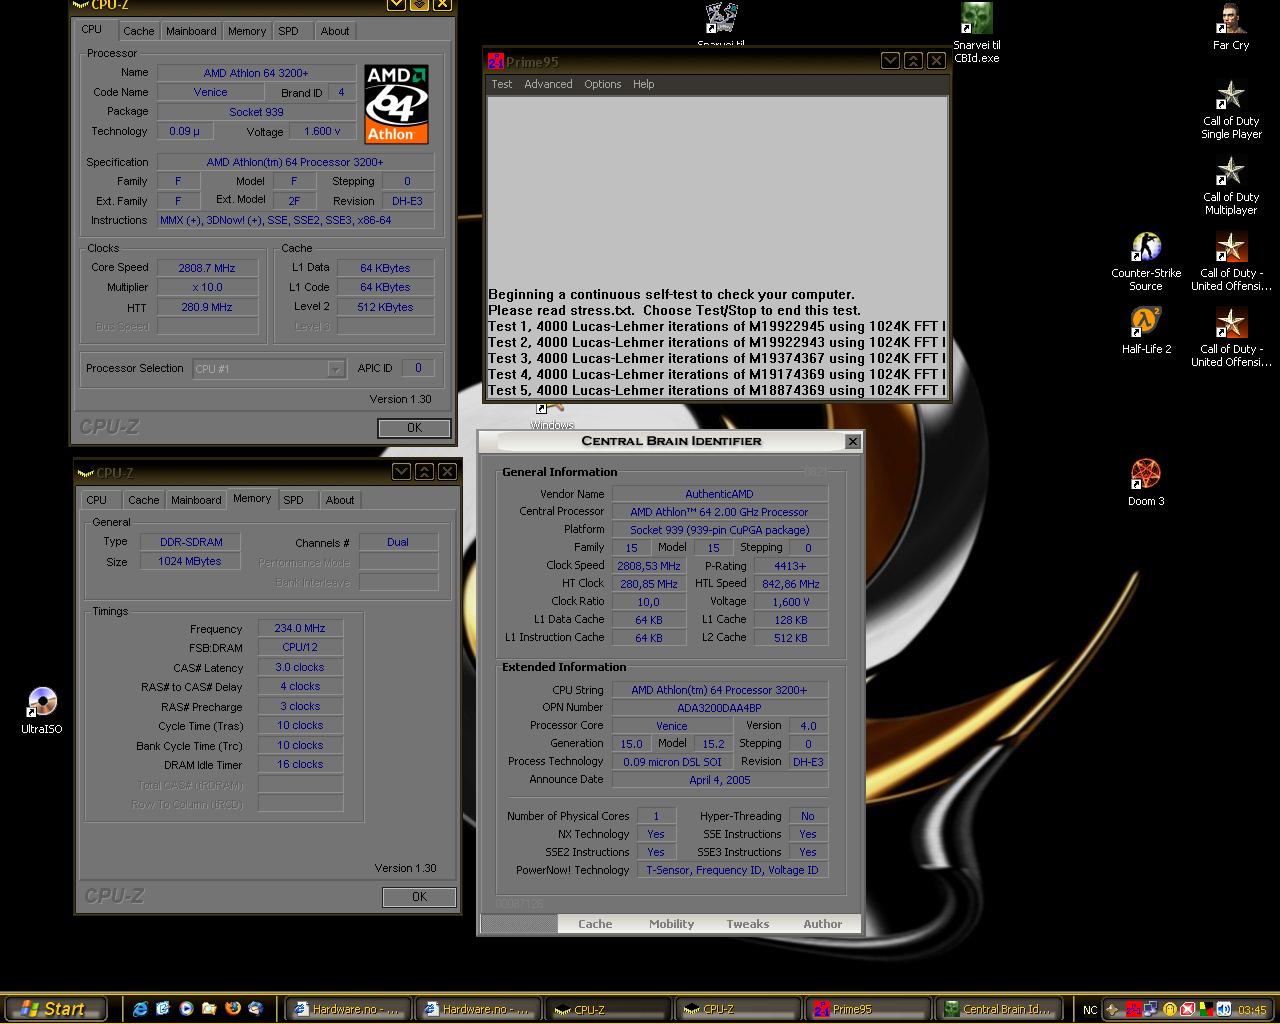
Task: Switch to Prime95 via taskbar button
Action: pos(867,1009)
